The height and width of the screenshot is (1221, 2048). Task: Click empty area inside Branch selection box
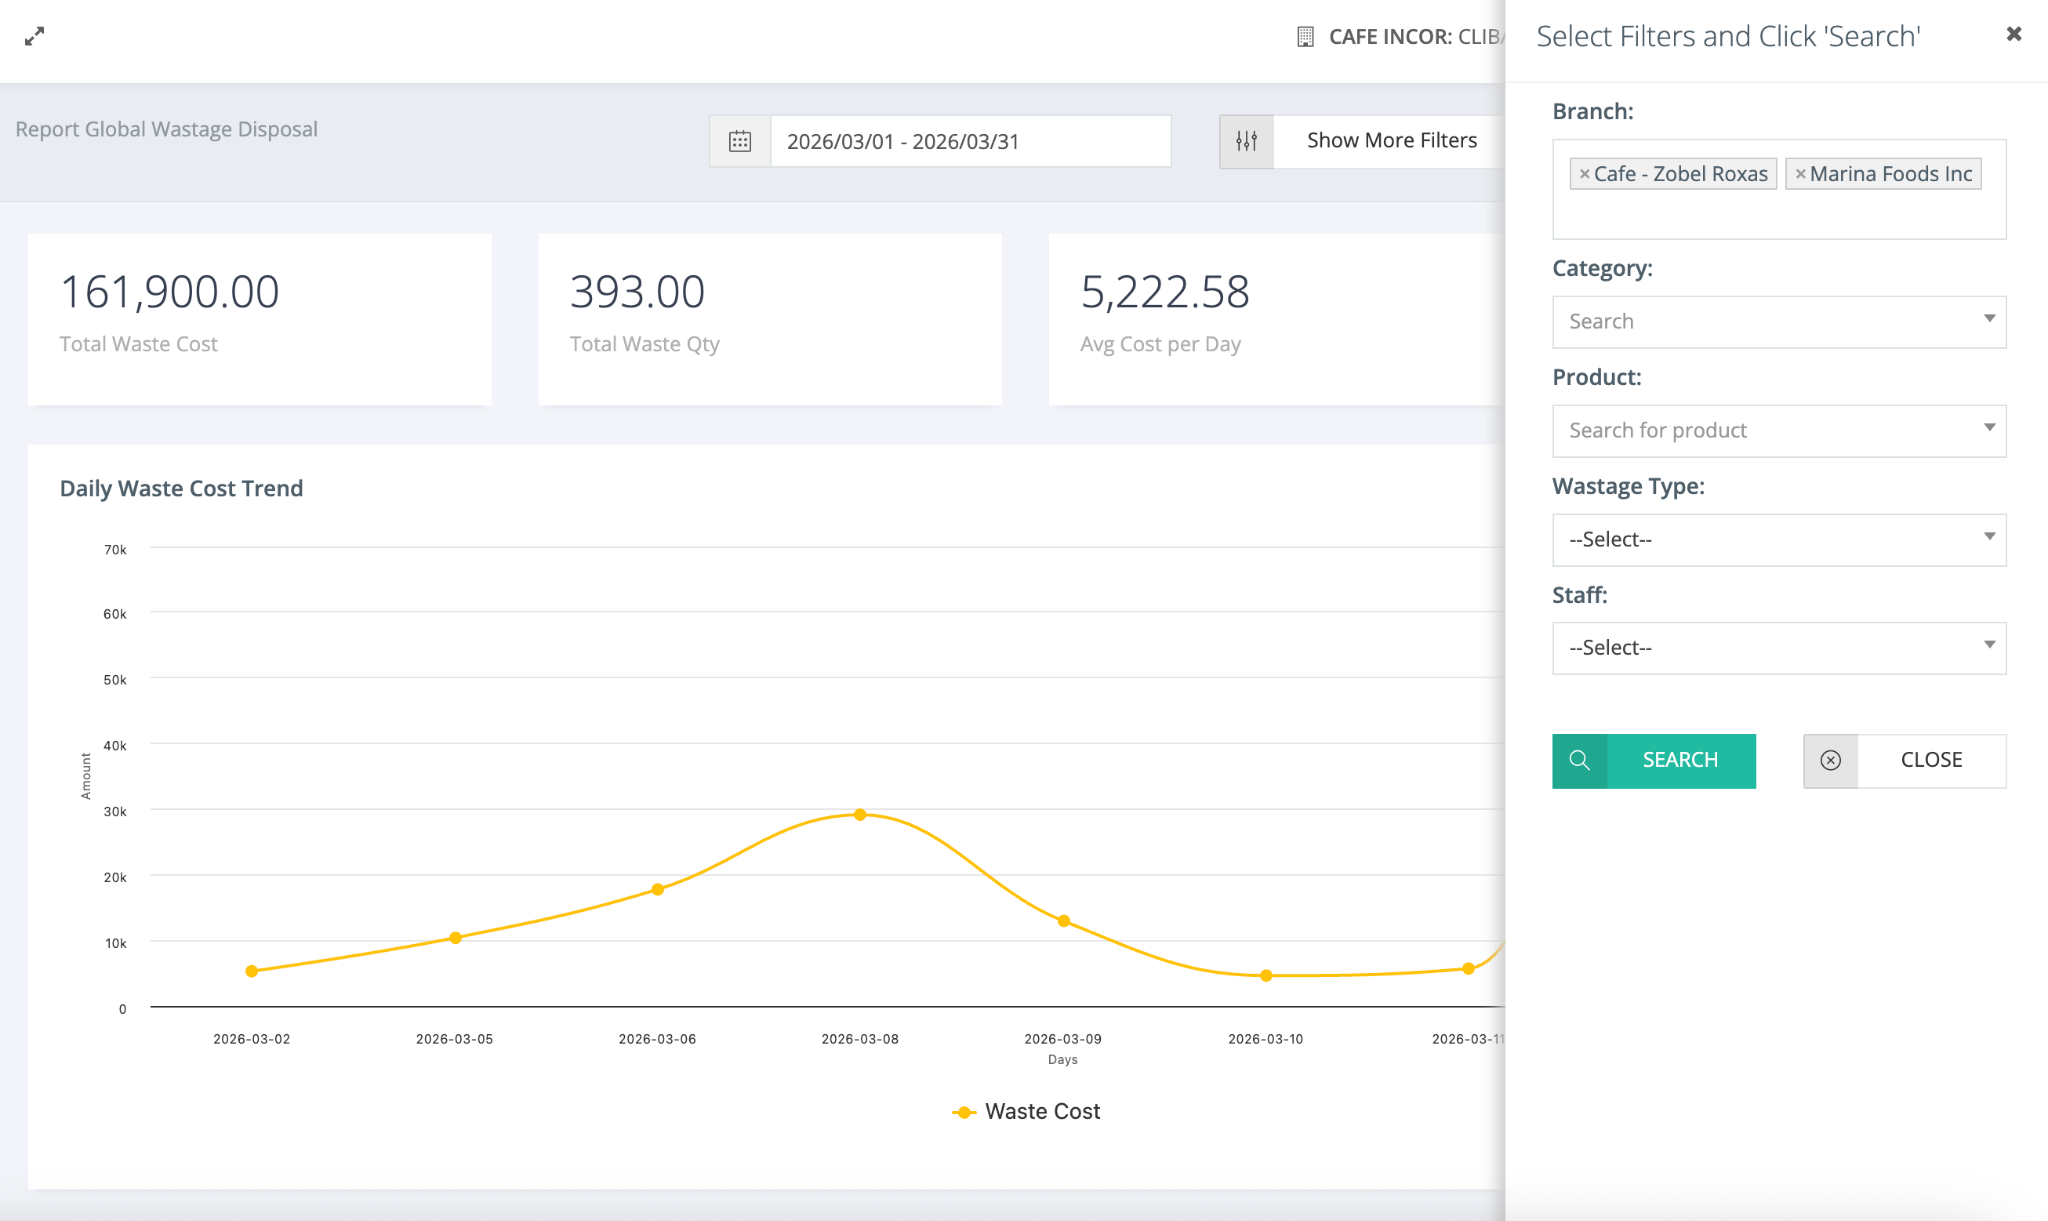click(x=1778, y=216)
